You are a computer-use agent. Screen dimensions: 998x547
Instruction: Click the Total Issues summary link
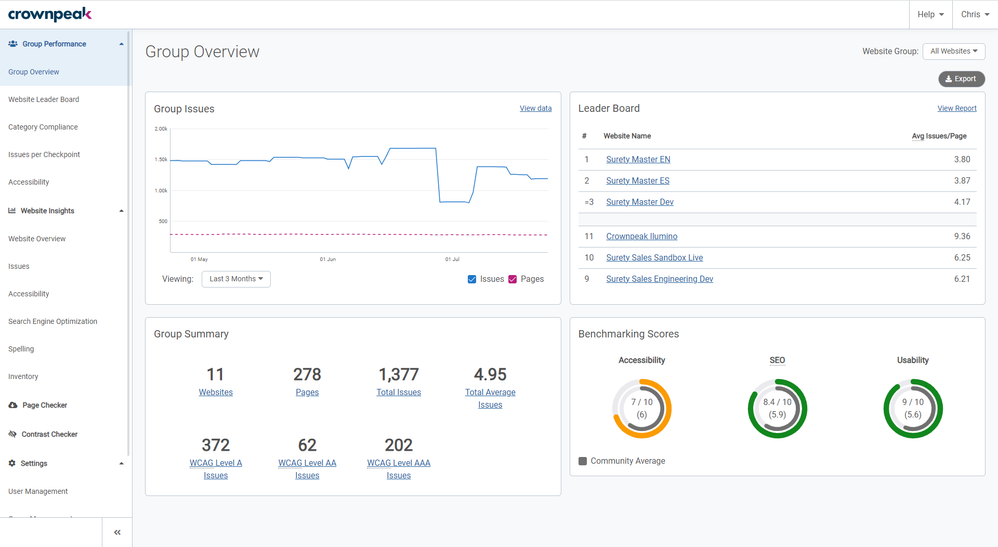[398, 392]
